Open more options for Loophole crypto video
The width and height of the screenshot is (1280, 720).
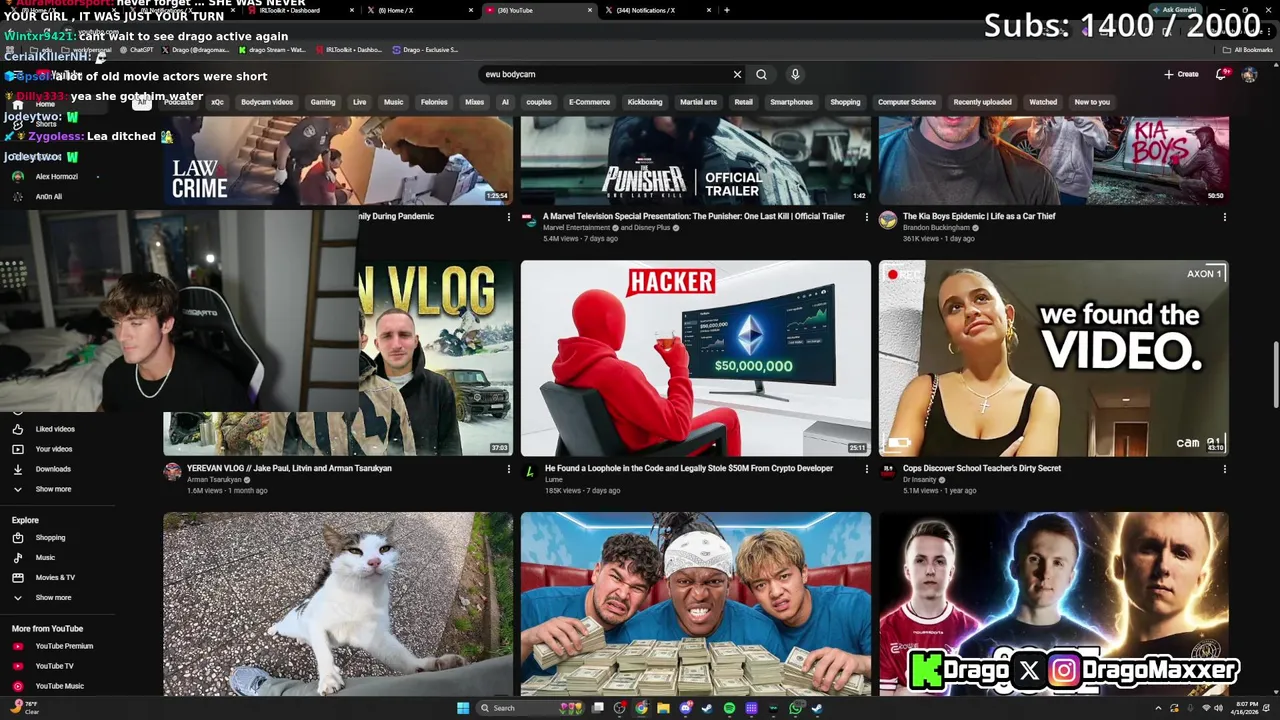(866, 469)
